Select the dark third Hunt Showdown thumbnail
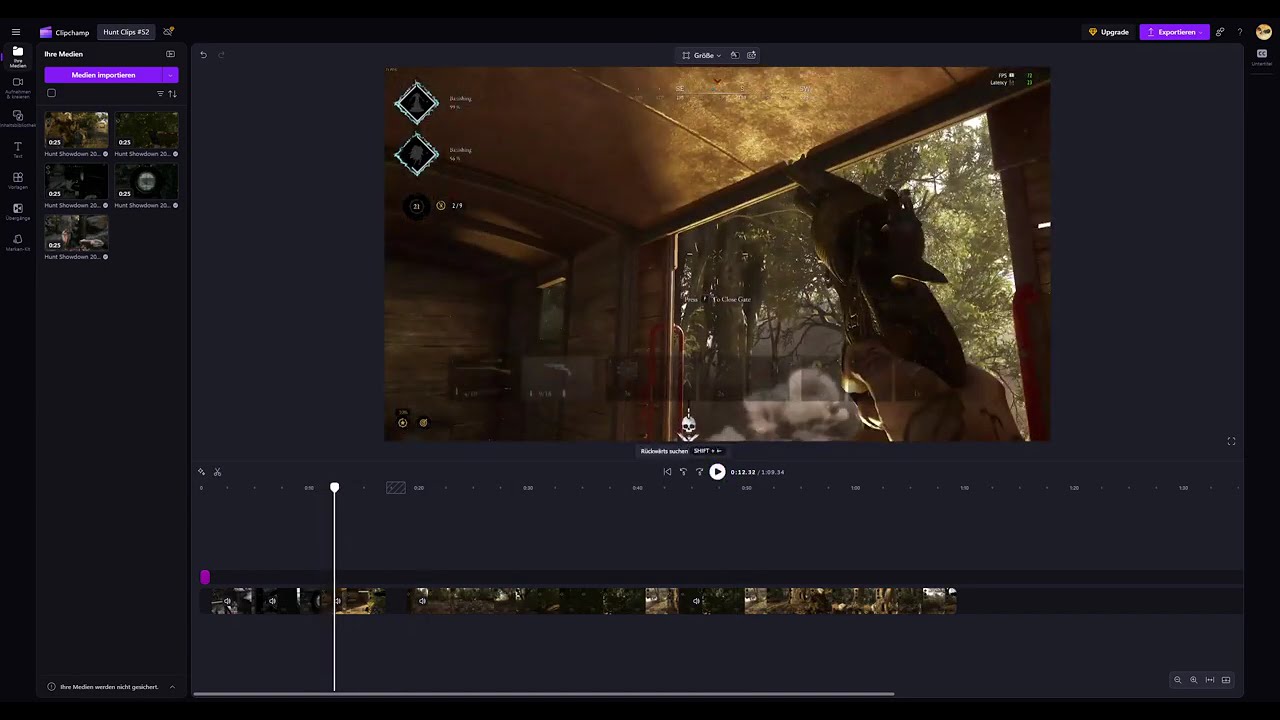The image size is (1280, 720). point(76,181)
